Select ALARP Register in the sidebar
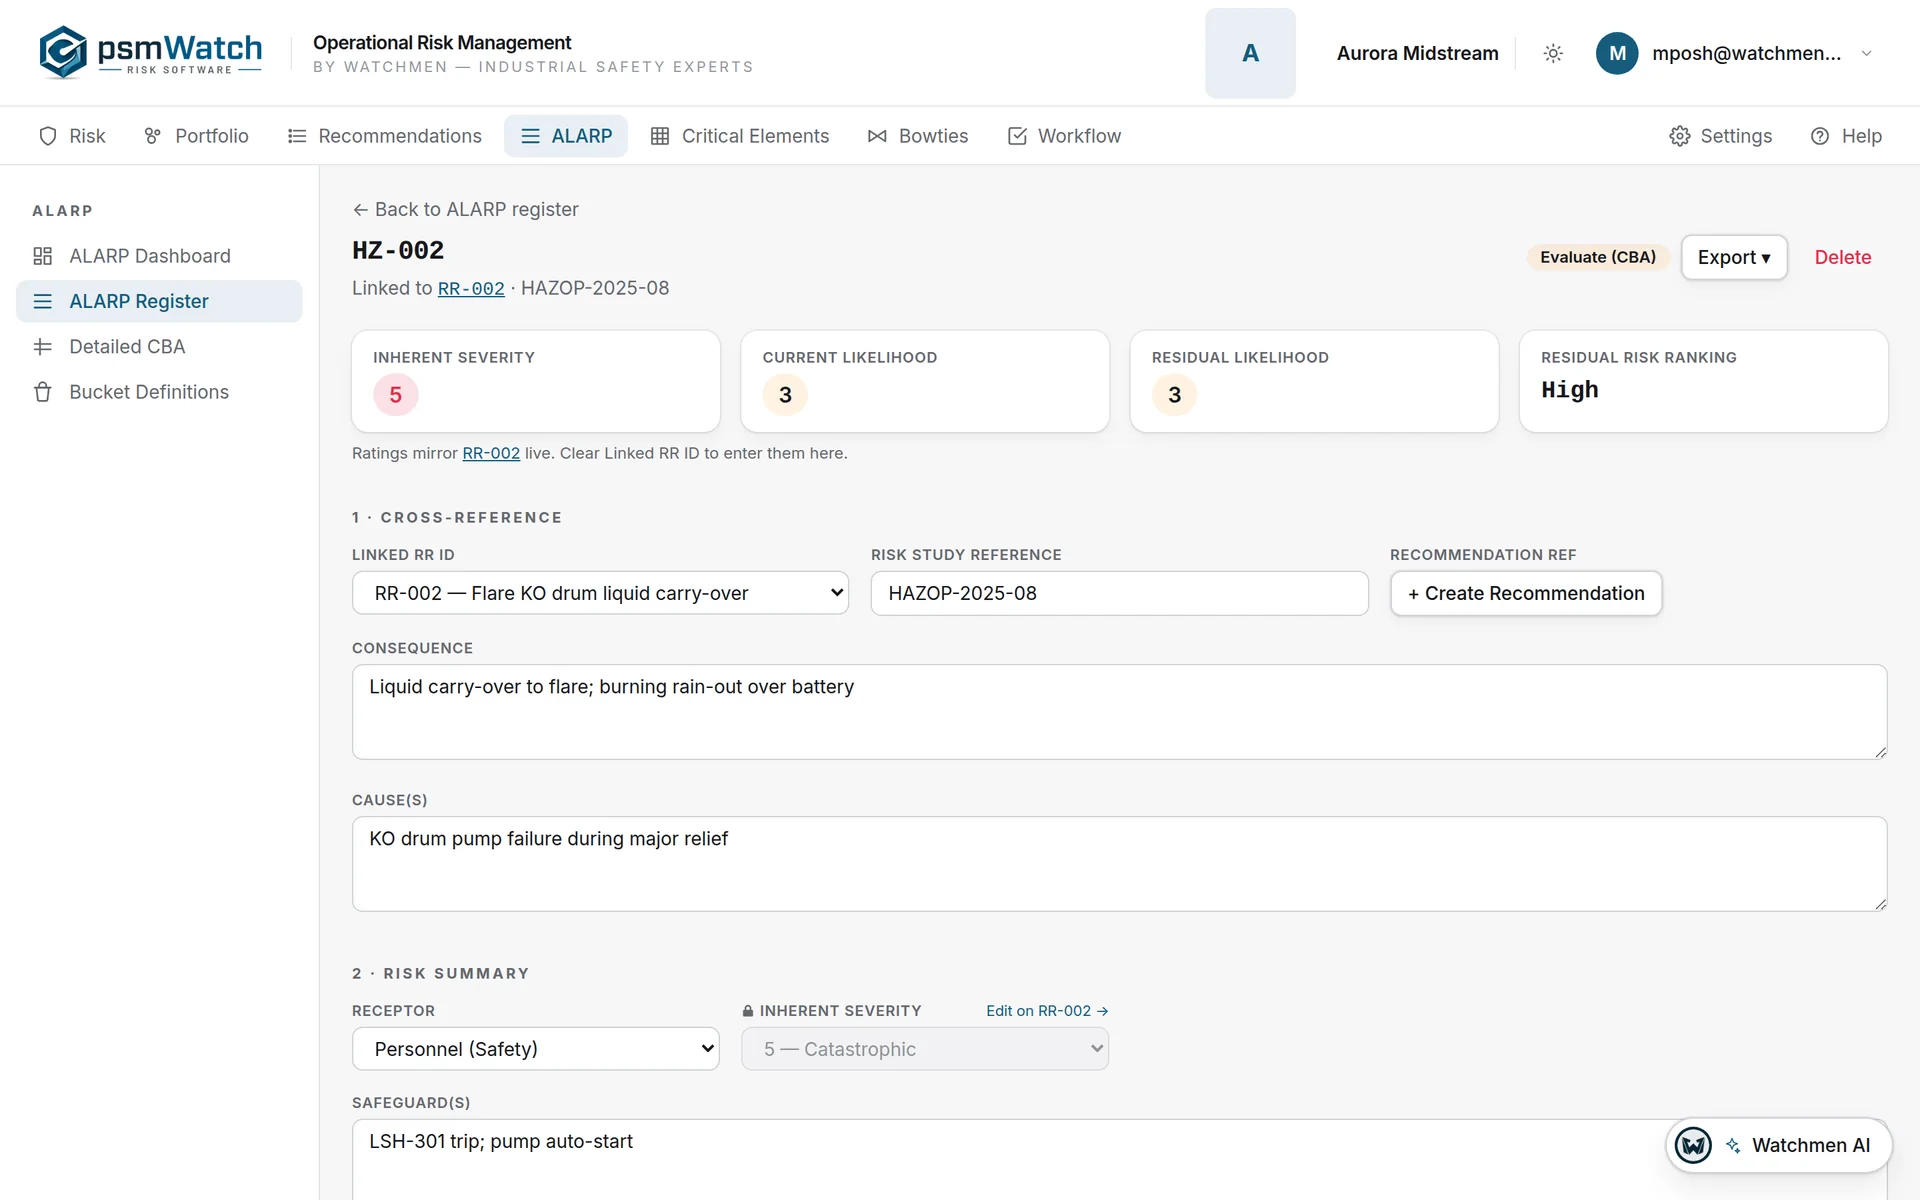 pos(159,301)
